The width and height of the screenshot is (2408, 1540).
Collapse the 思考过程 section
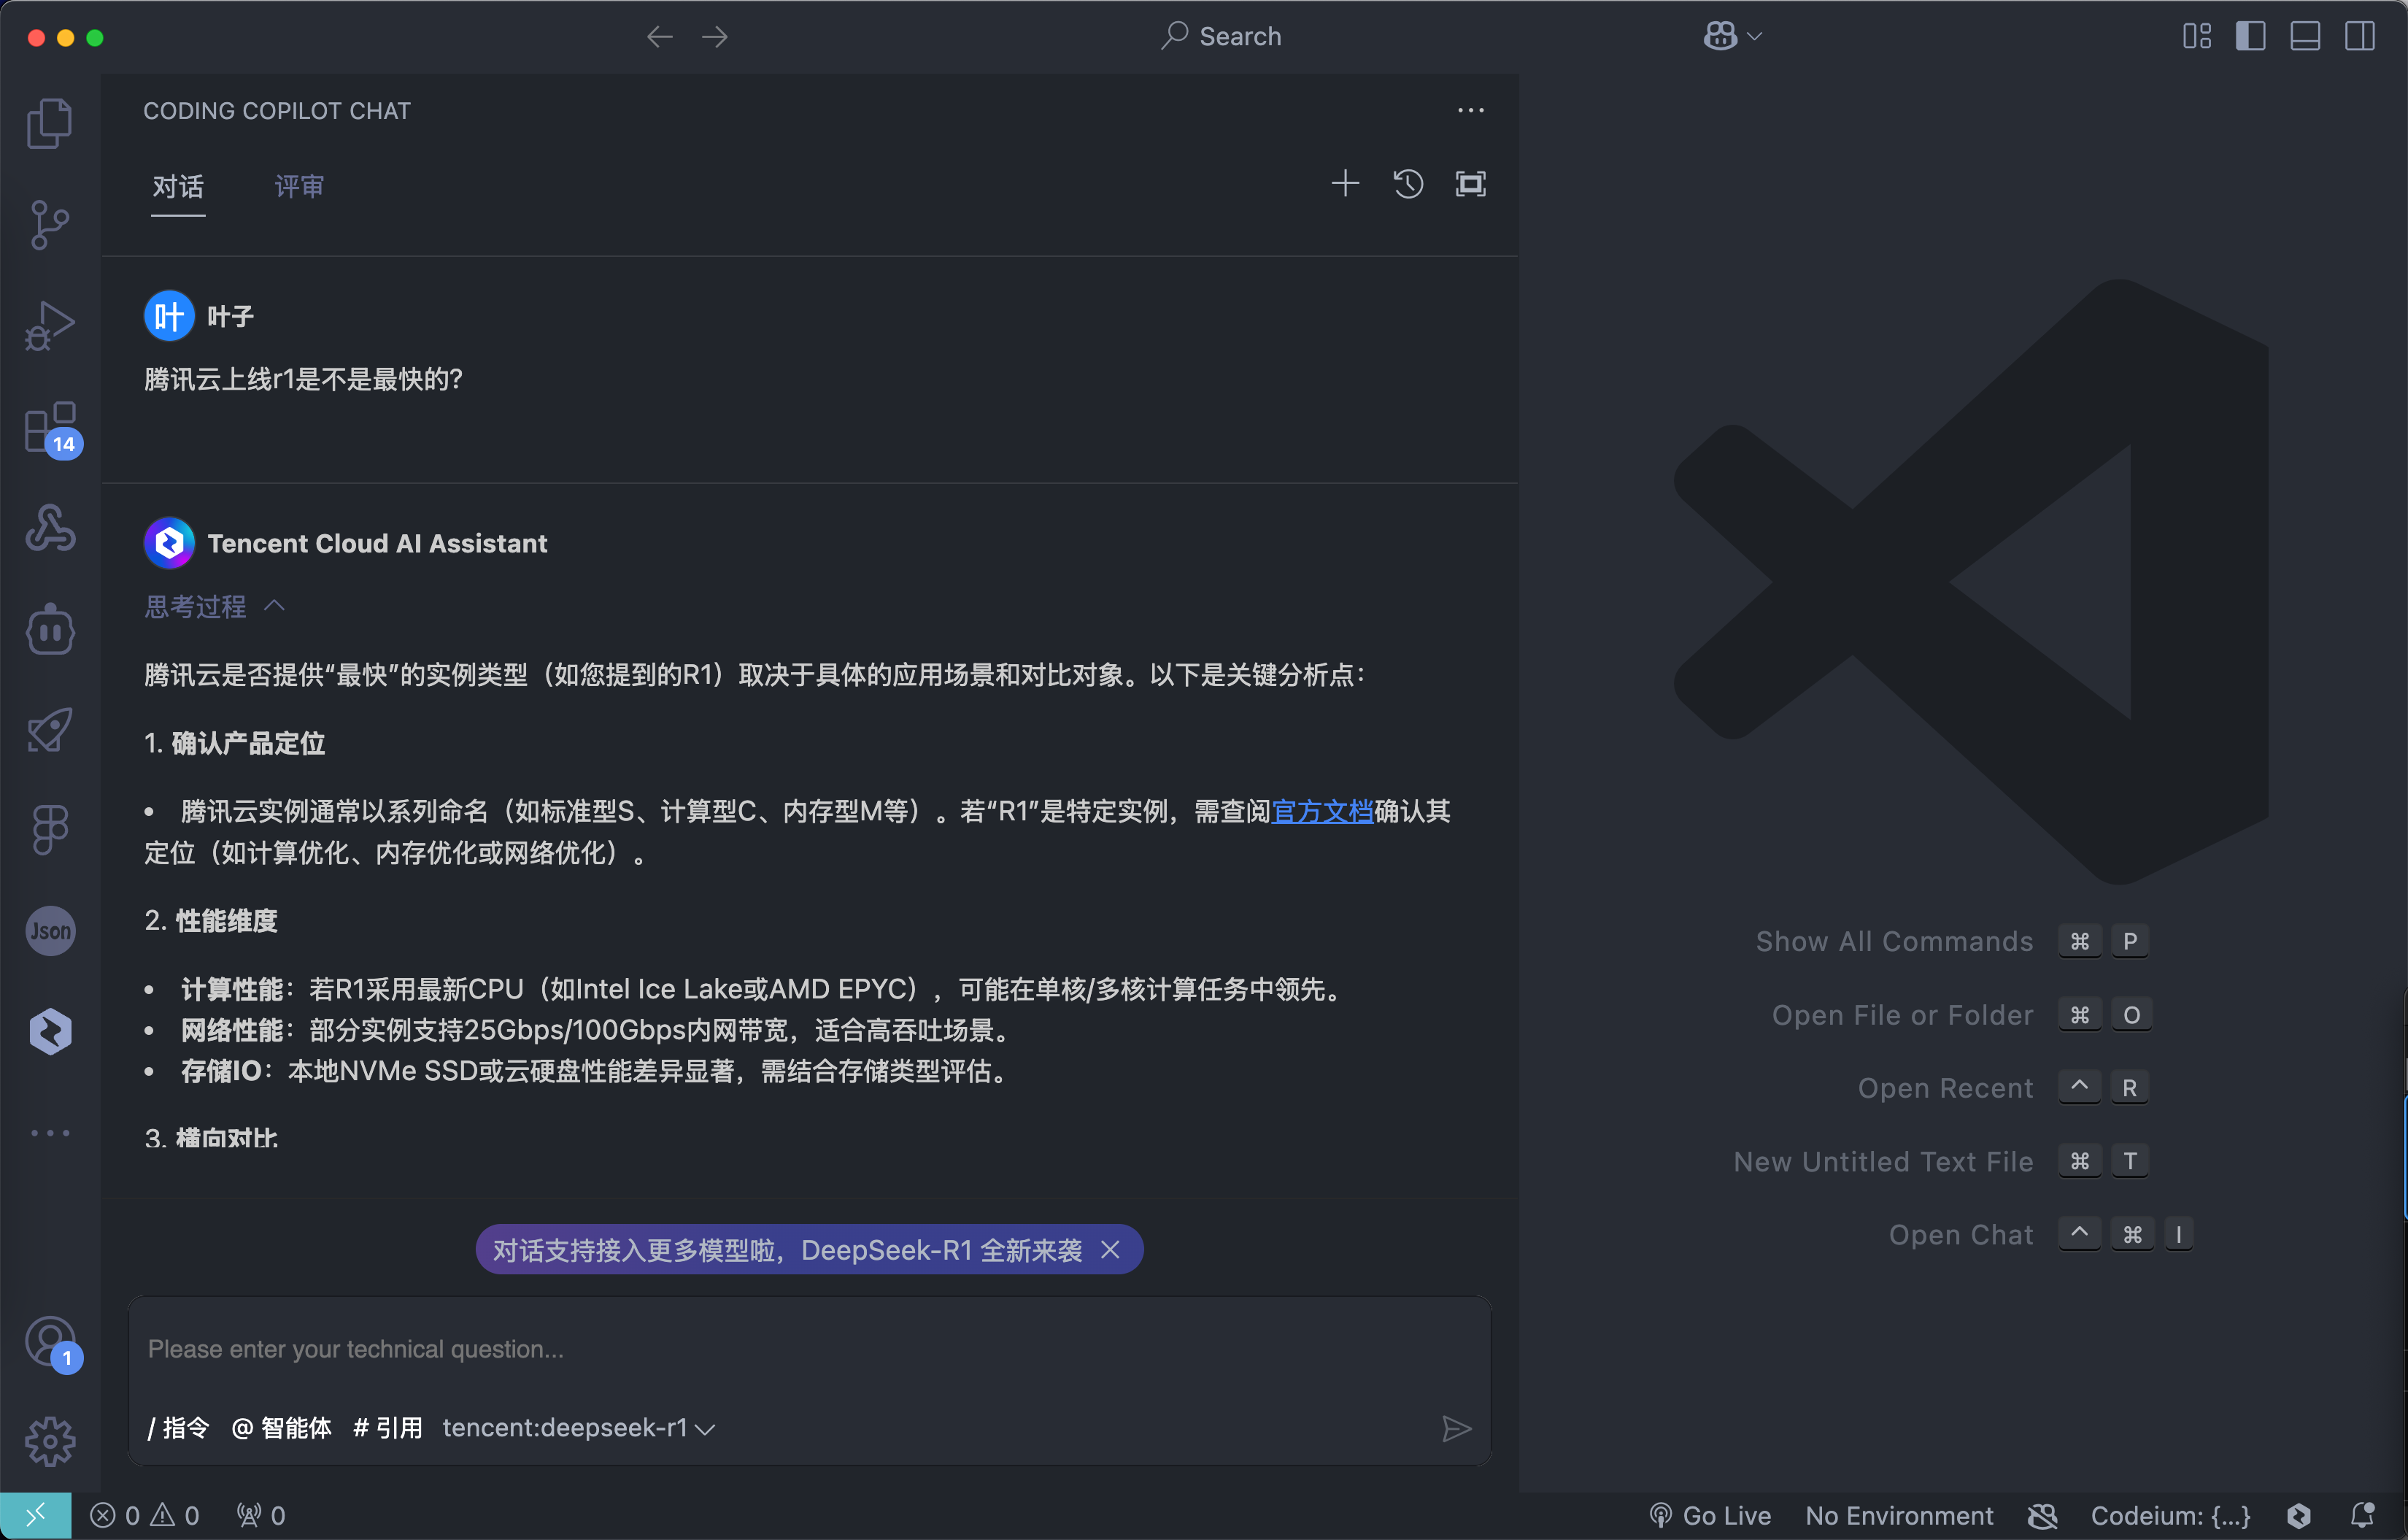click(214, 606)
